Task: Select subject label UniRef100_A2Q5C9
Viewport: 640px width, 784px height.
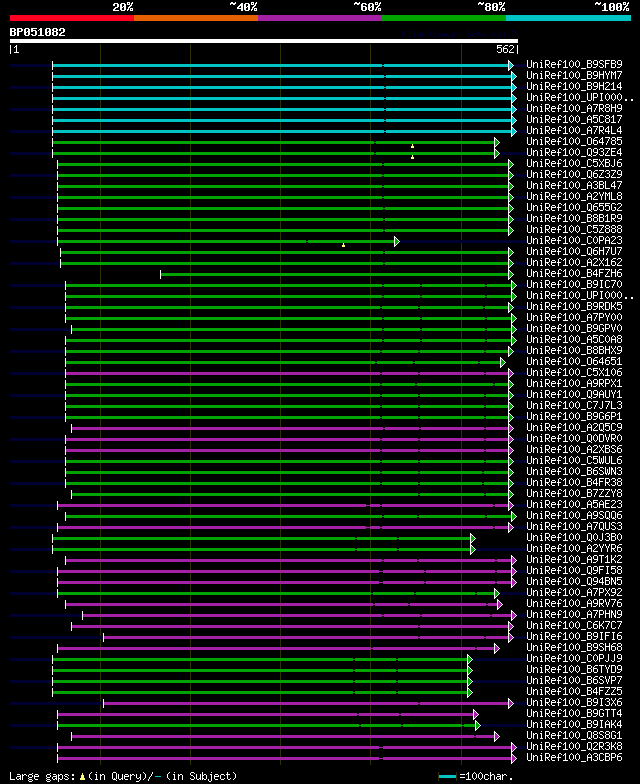Action: pos(574,428)
